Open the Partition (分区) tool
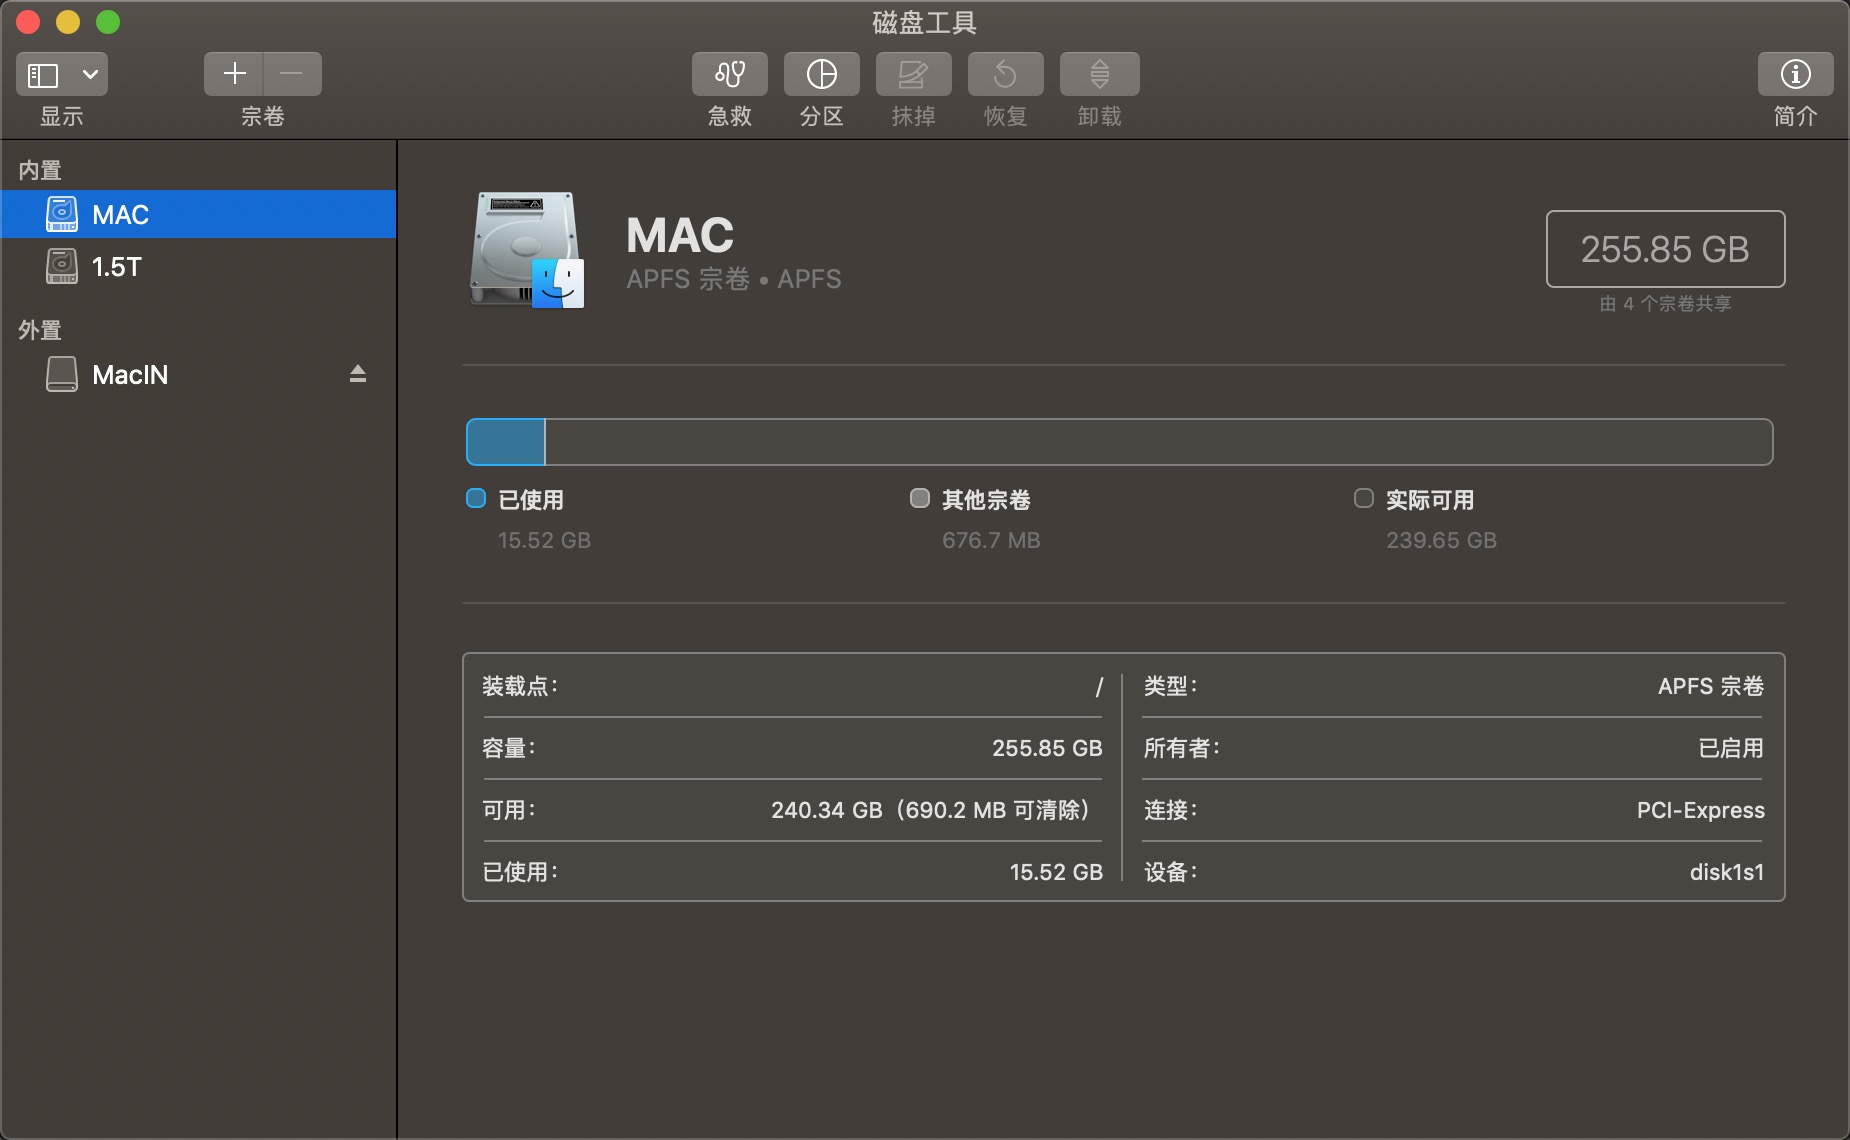The height and width of the screenshot is (1140, 1850). tap(821, 74)
